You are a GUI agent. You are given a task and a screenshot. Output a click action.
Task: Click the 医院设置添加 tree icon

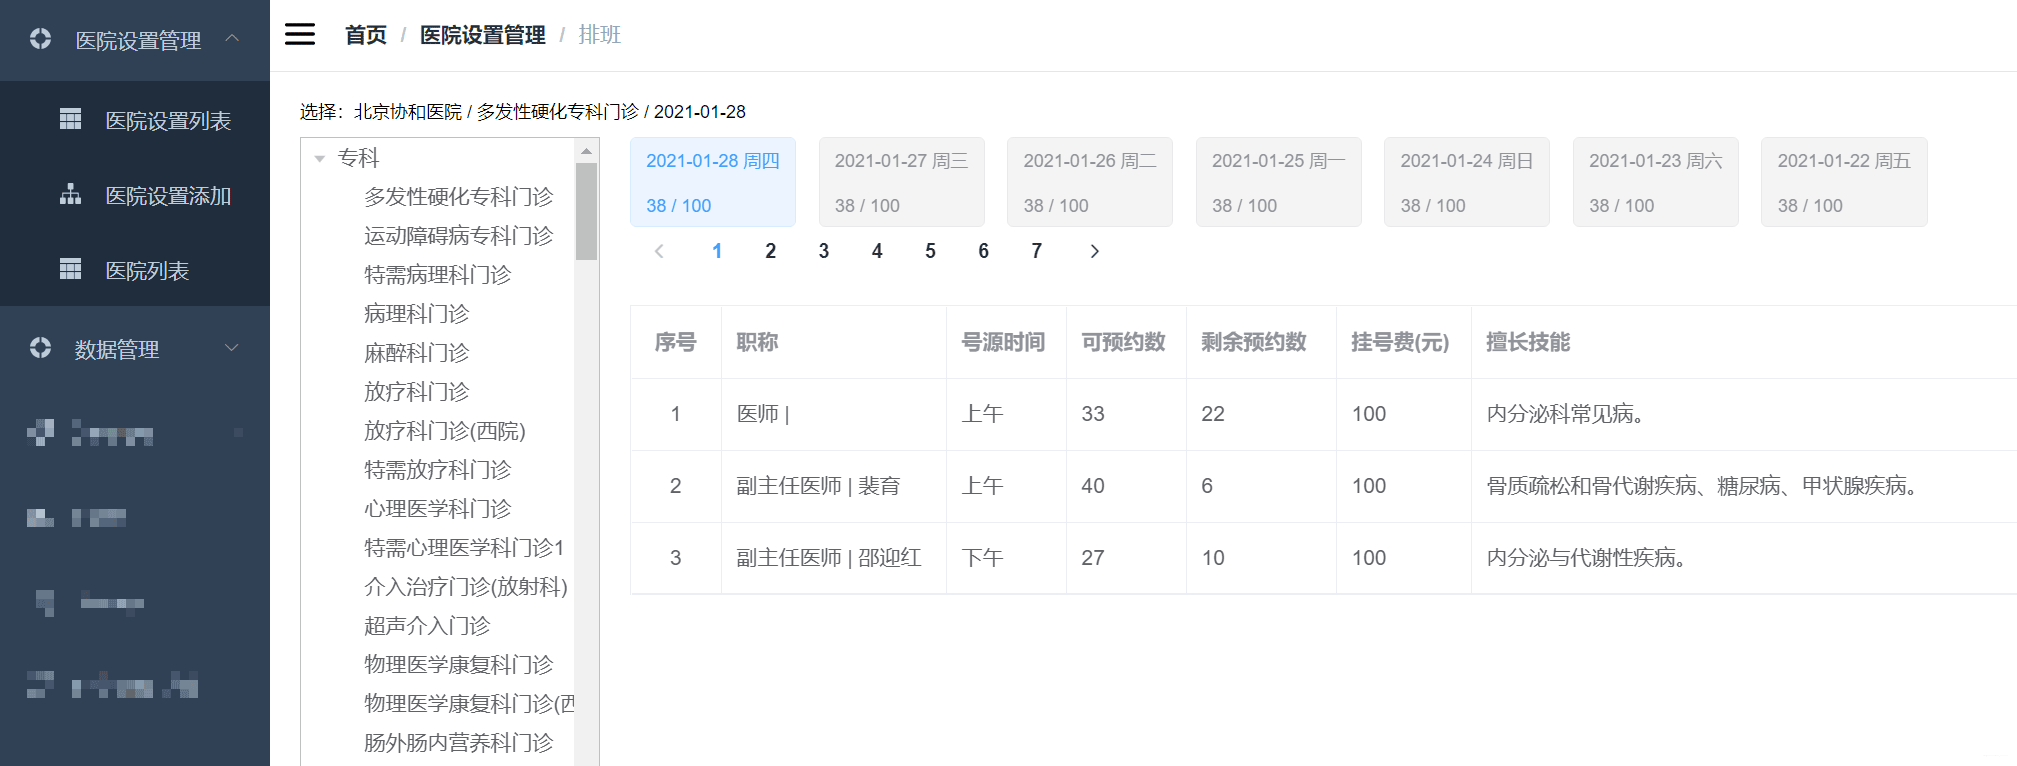[70, 194]
